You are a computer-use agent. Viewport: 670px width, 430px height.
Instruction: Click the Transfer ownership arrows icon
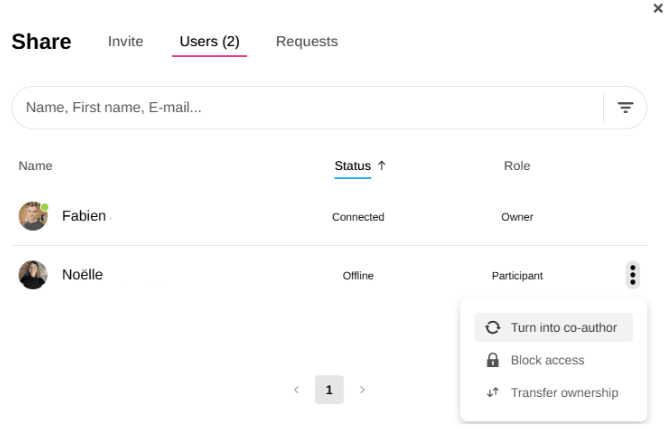pyautogui.click(x=492, y=393)
